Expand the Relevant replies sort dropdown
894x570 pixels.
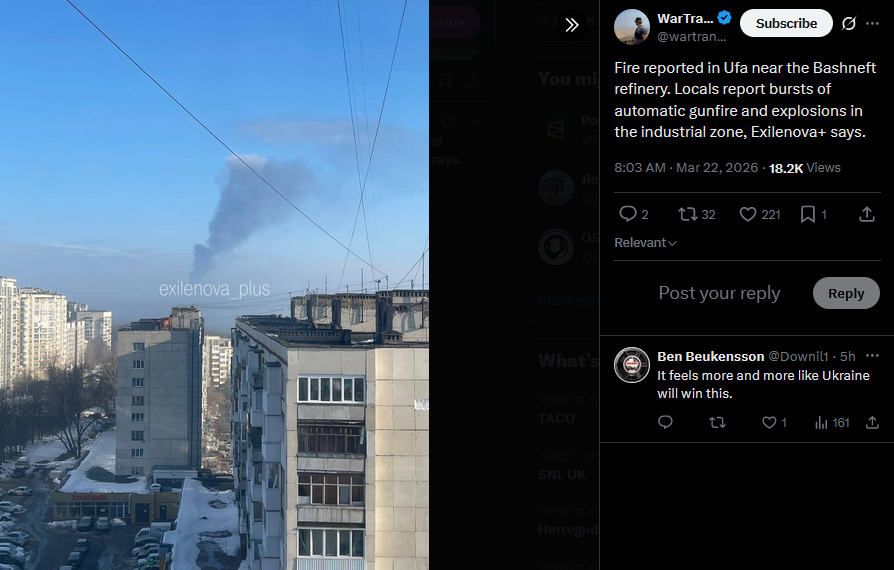click(x=645, y=243)
